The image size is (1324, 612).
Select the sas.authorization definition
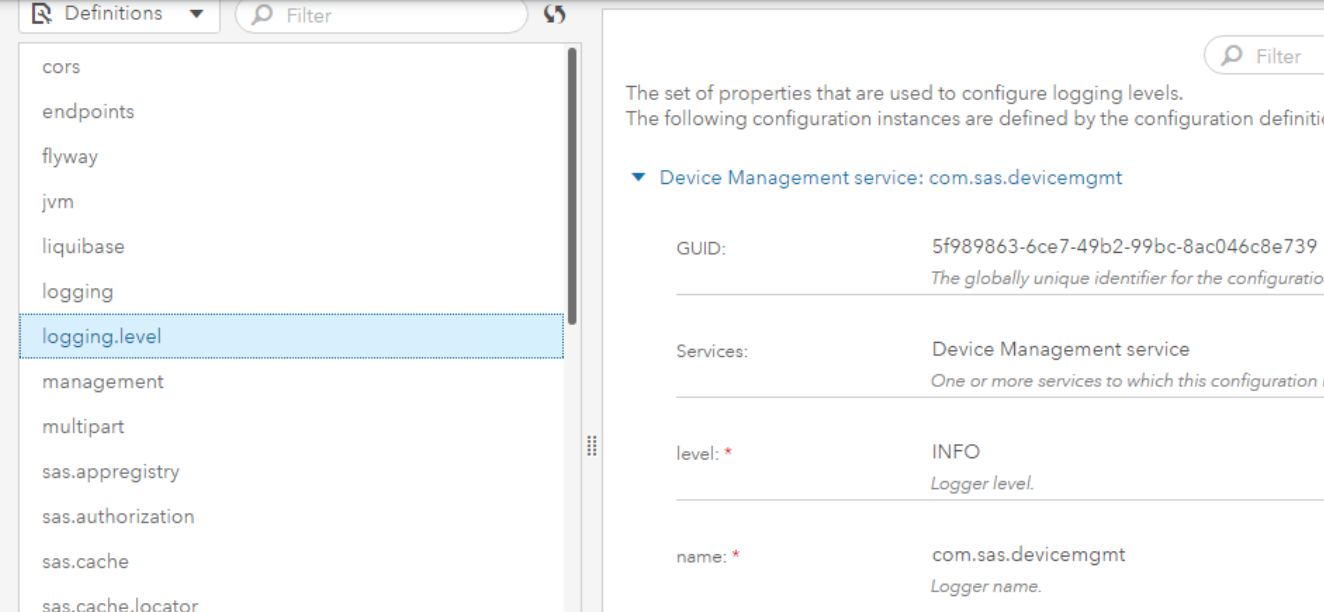point(291,517)
